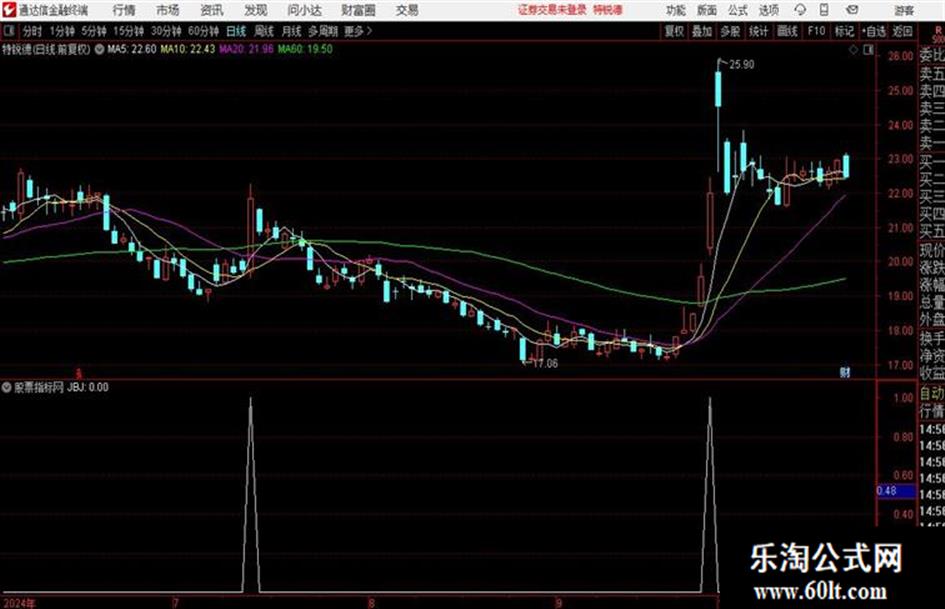Click 证券交易未登录 login link
The width and height of the screenshot is (945, 609).
(x=552, y=10)
